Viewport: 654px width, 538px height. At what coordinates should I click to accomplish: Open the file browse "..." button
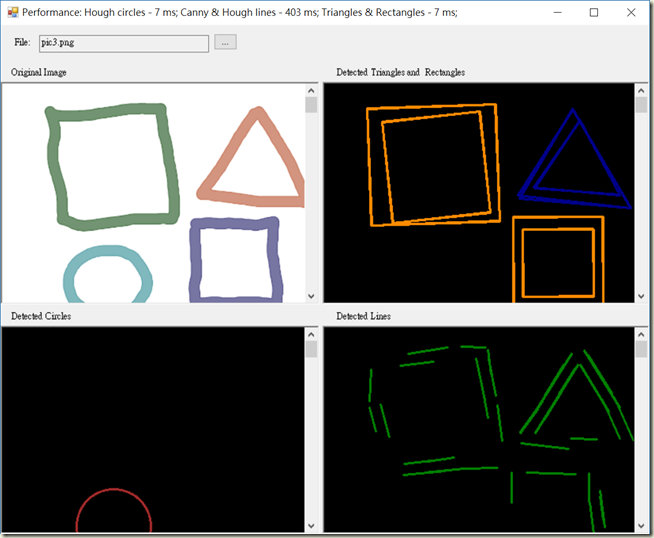click(225, 42)
